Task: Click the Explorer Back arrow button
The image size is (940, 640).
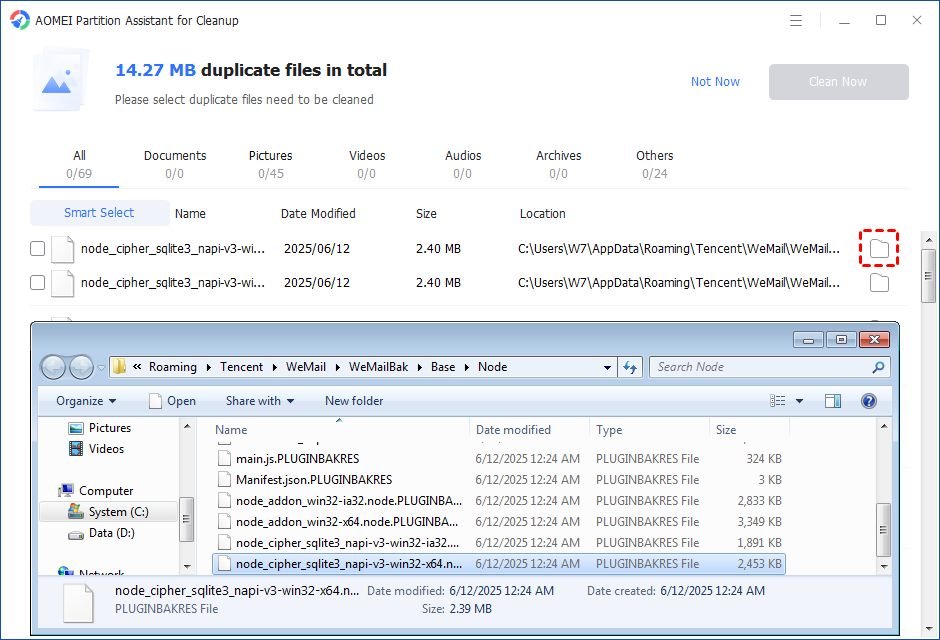Action: click(x=53, y=367)
